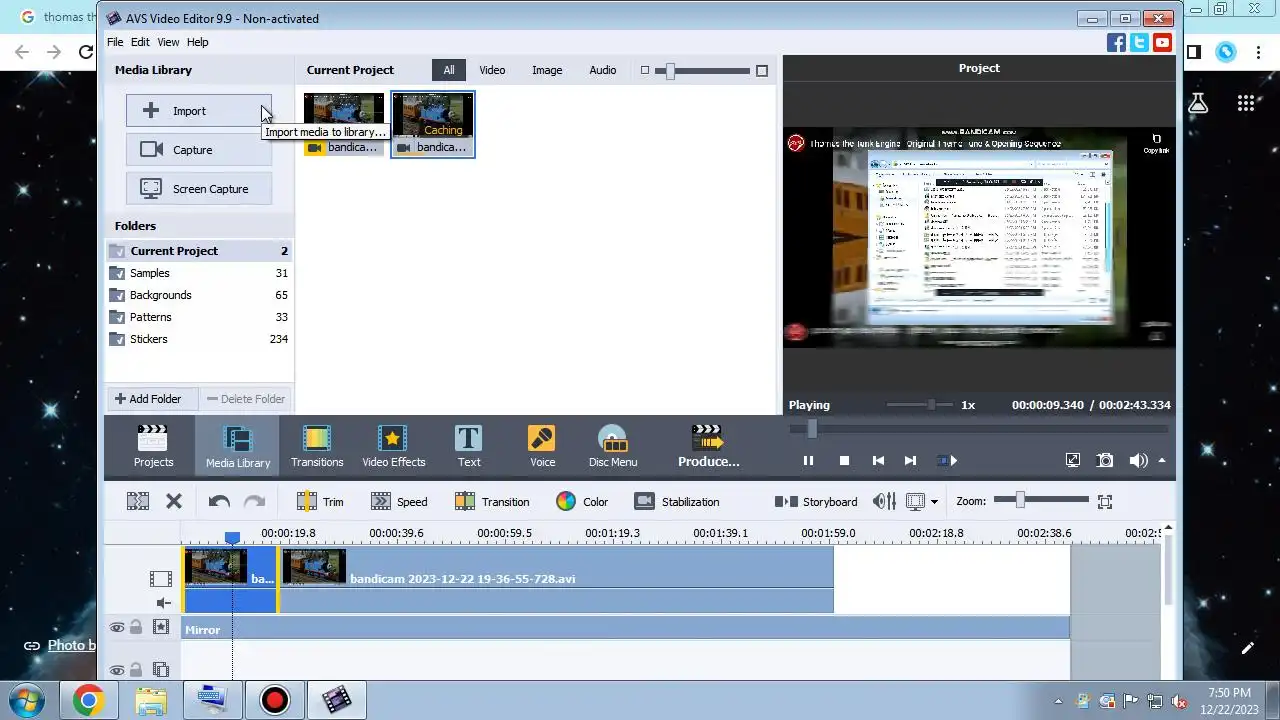Open the Edit menu
Viewport: 1280px width, 720px height.
[x=140, y=42]
